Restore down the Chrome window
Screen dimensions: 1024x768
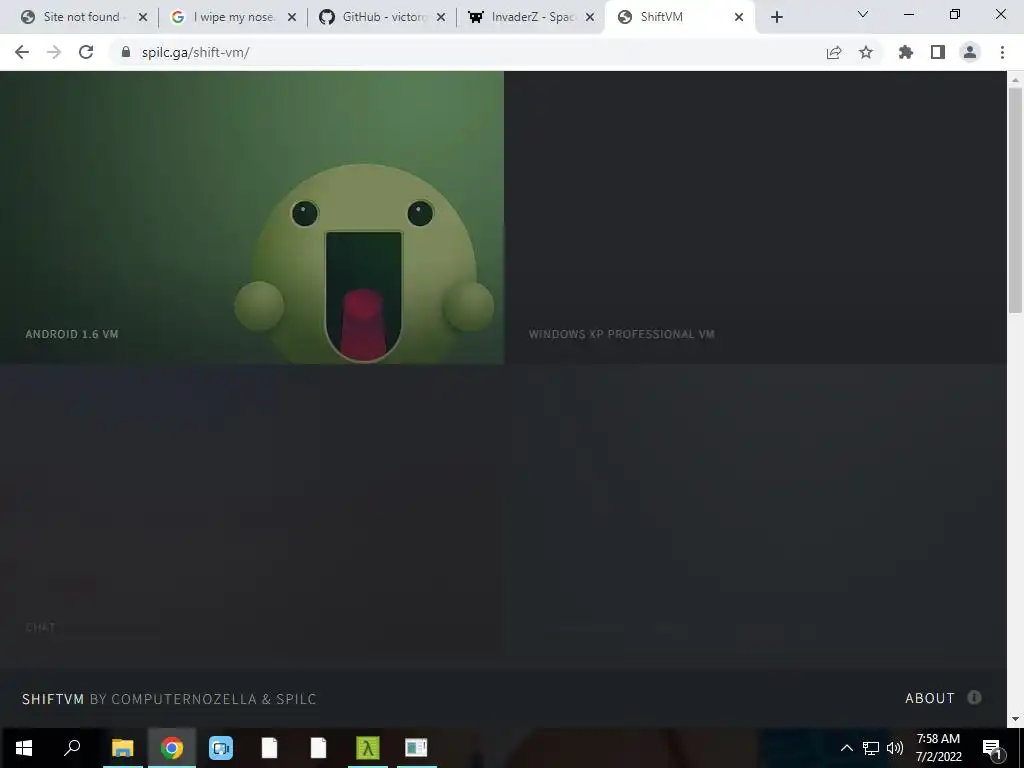[954, 14]
